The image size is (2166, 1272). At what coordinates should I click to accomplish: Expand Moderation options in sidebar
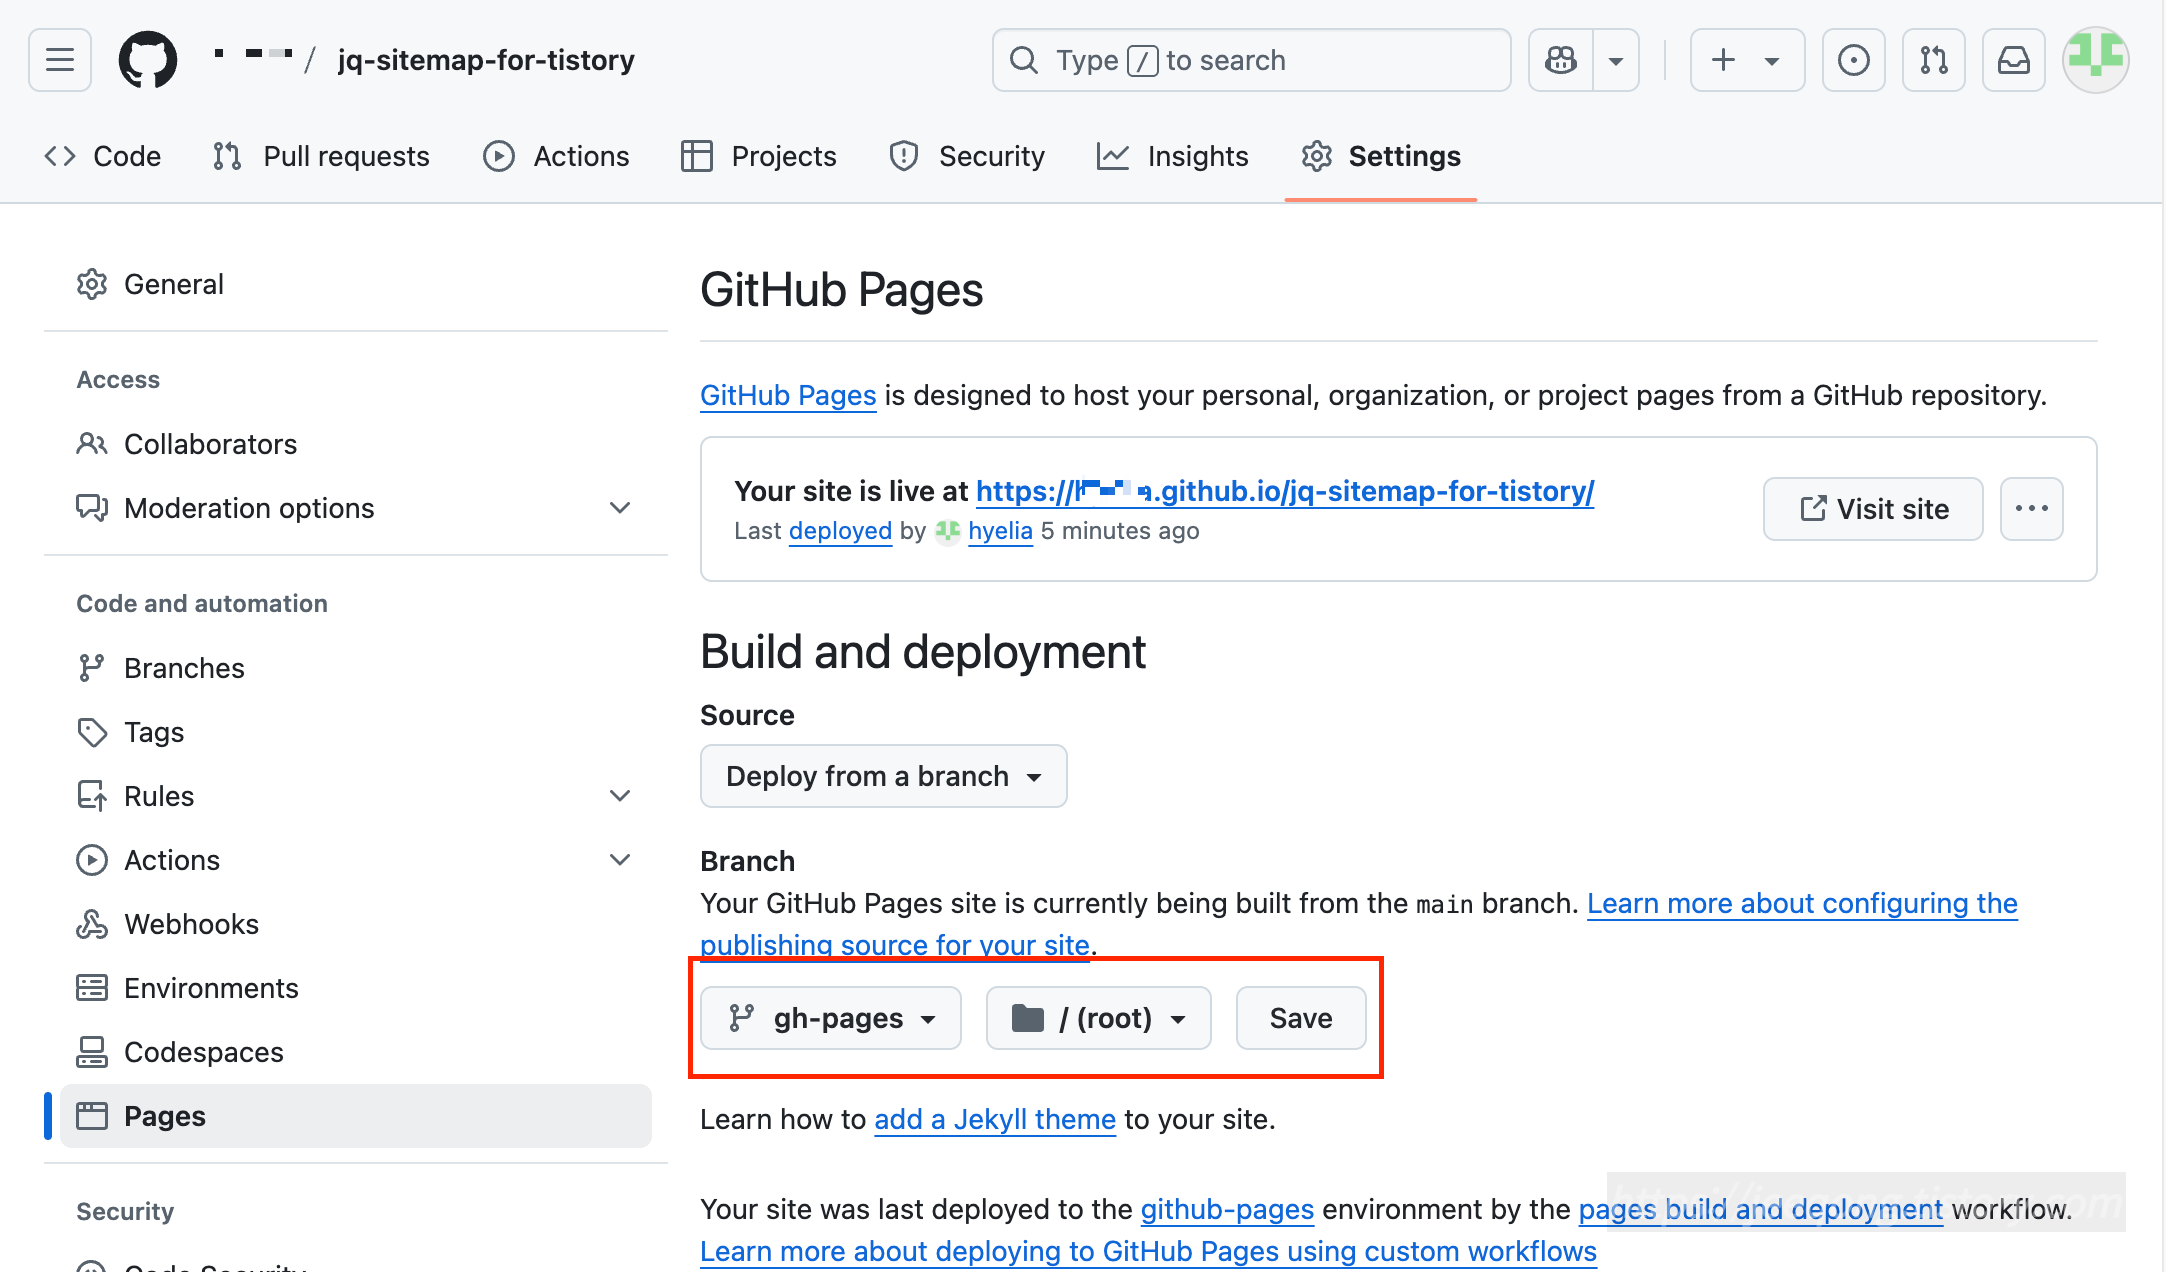[x=620, y=508]
